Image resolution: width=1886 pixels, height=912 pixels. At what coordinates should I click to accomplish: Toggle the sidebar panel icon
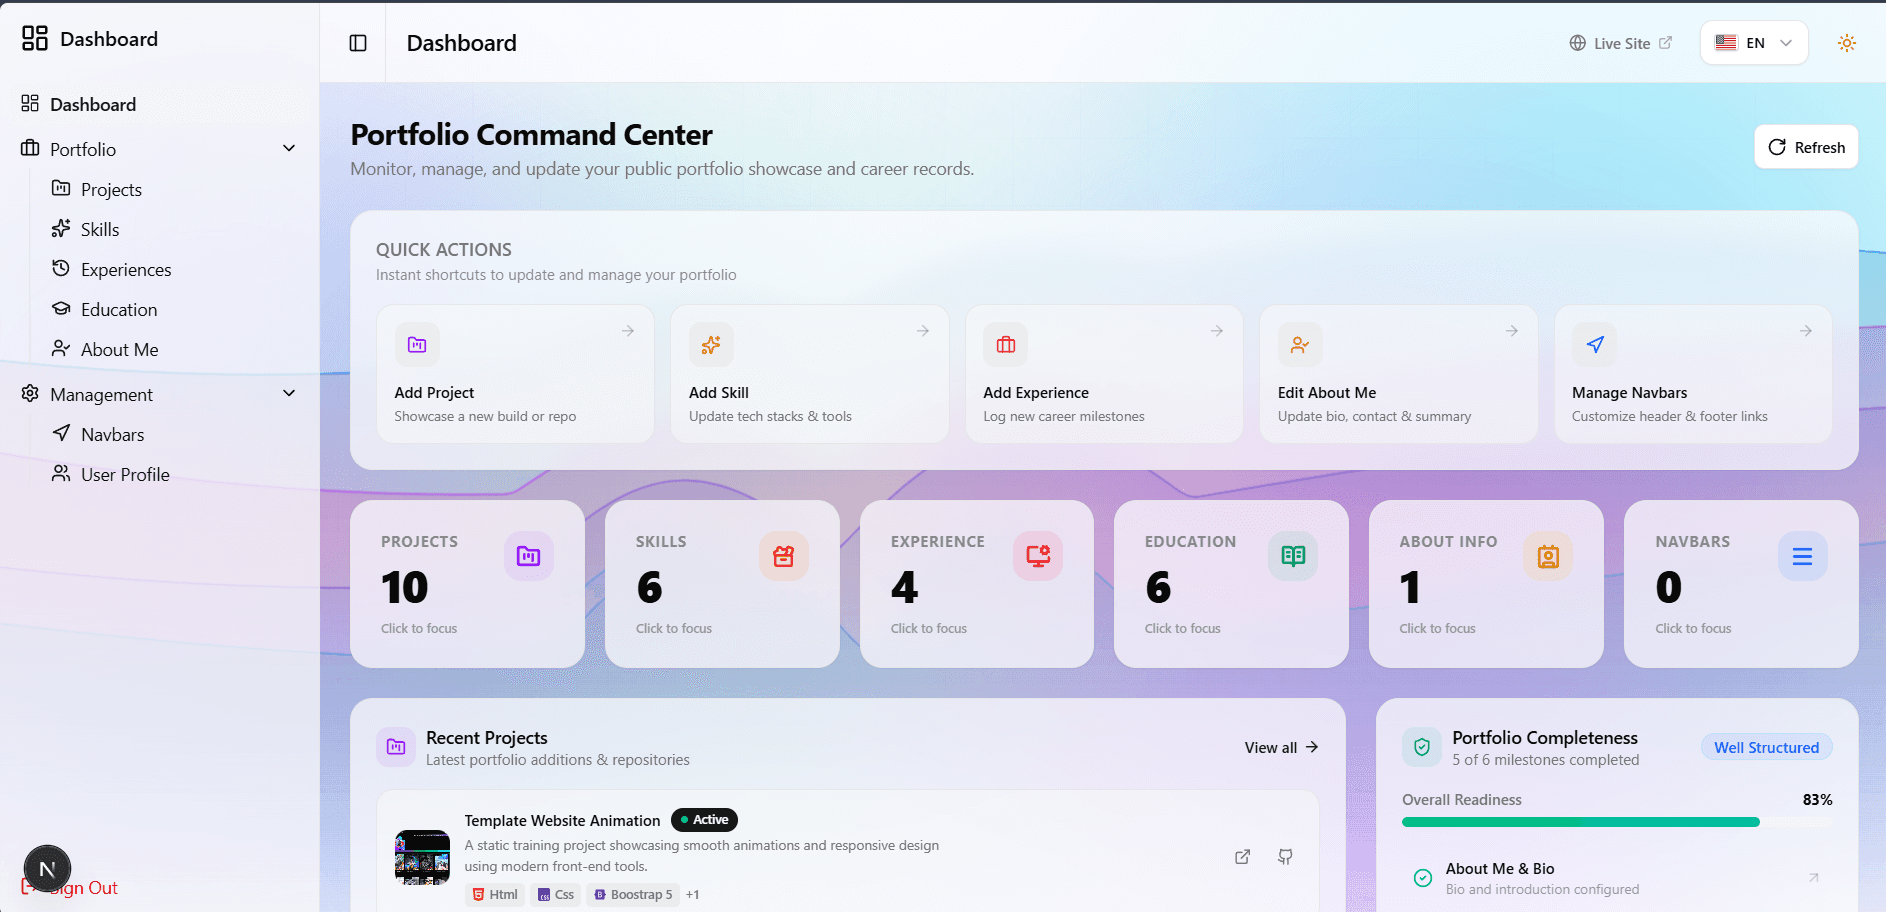coord(358,43)
